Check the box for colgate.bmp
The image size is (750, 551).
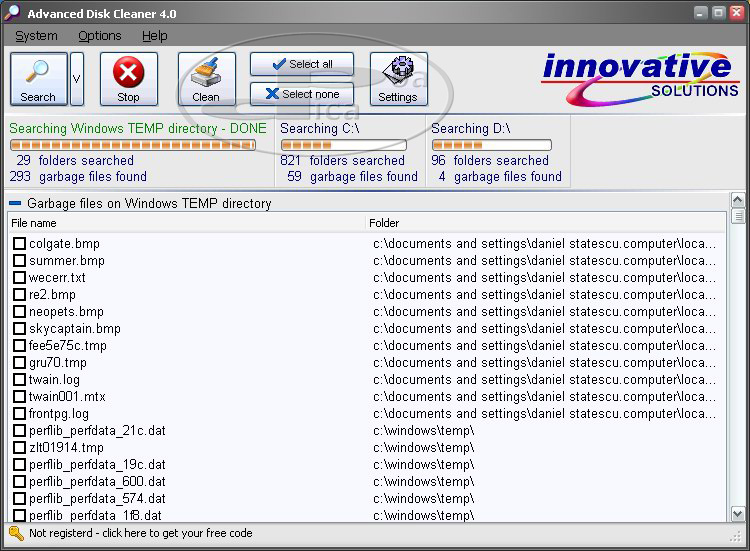19,244
